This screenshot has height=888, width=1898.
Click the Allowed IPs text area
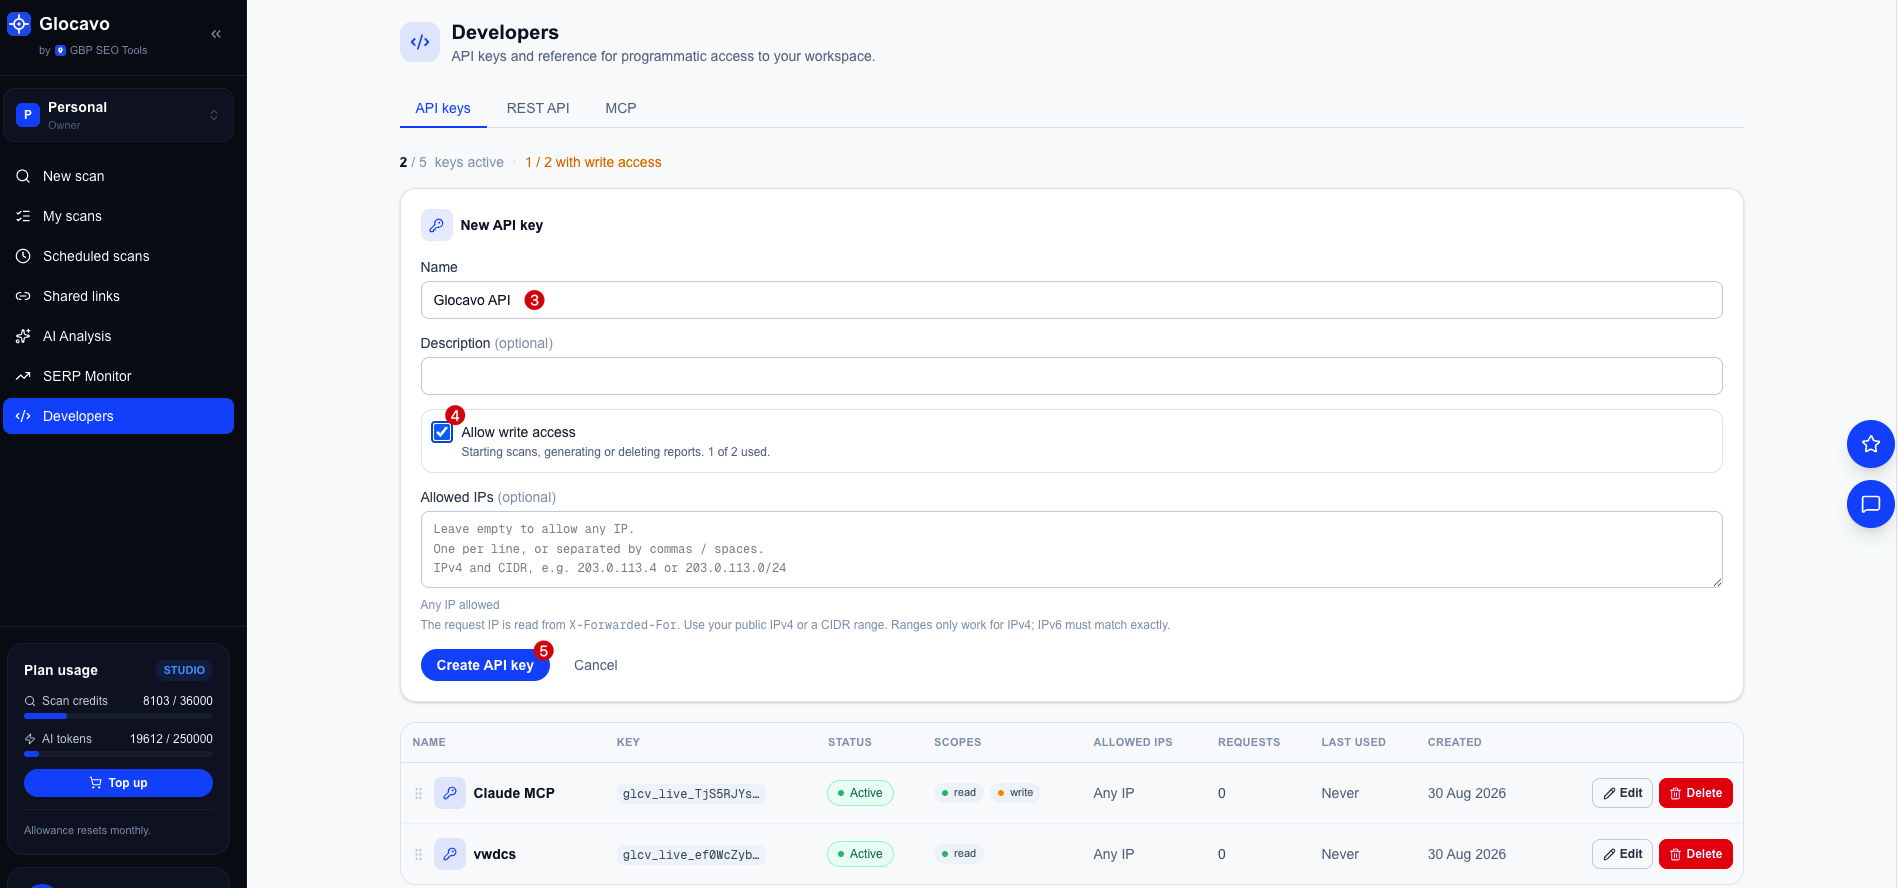coord(1071,549)
